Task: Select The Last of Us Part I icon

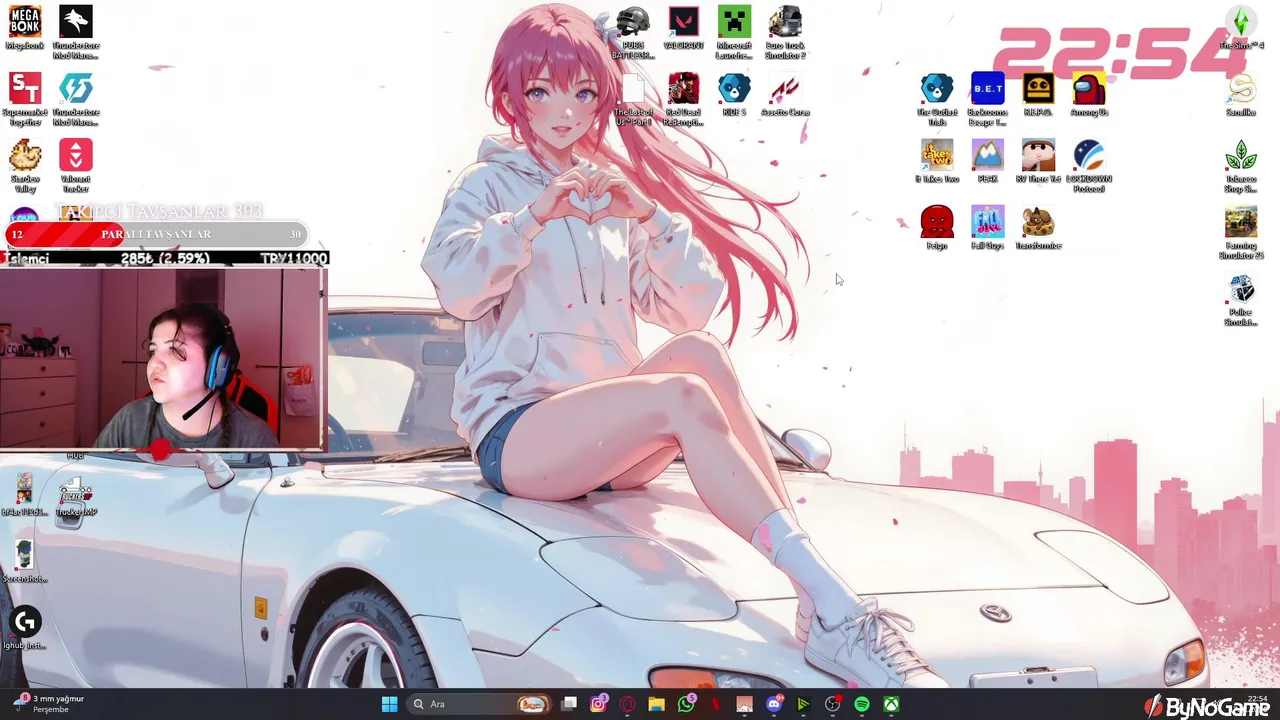Action: click(633, 99)
